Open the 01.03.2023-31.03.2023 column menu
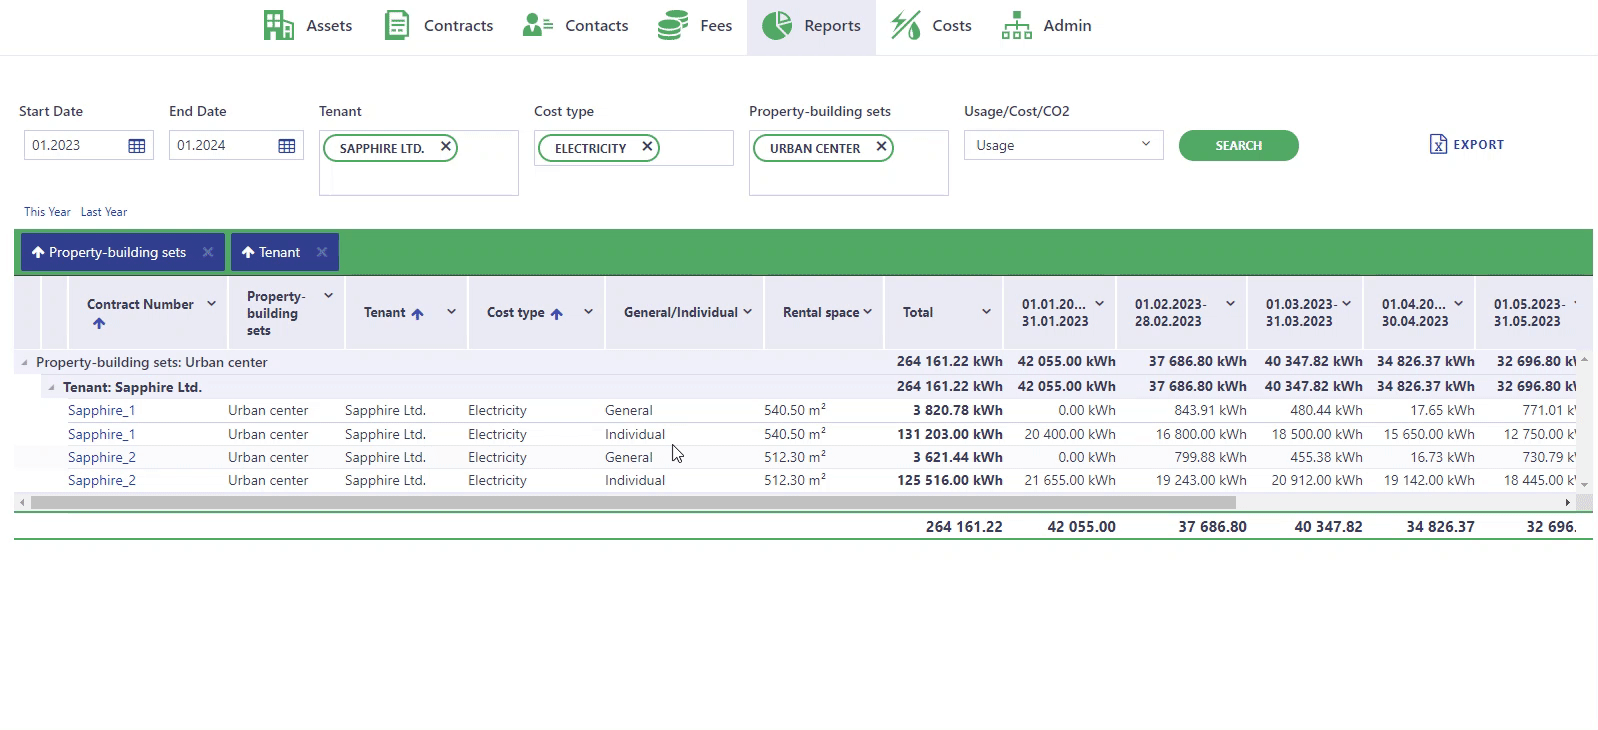1598x730 pixels. pyautogui.click(x=1346, y=304)
